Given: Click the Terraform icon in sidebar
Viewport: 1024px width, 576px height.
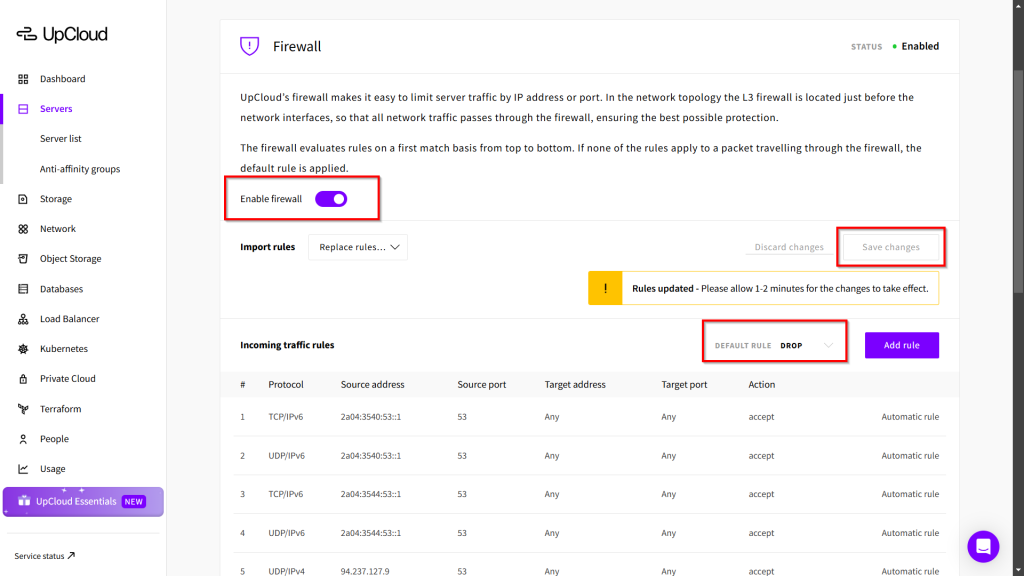Looking at the screenshot, I should [x=23, y=409].
